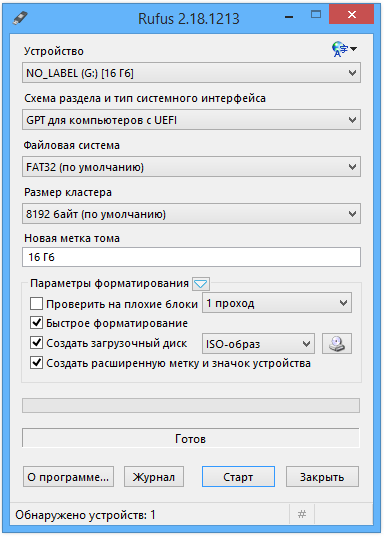This screenshot has height=538, width=384.
Task: Click the Старт button
Action: click(238, 477)
